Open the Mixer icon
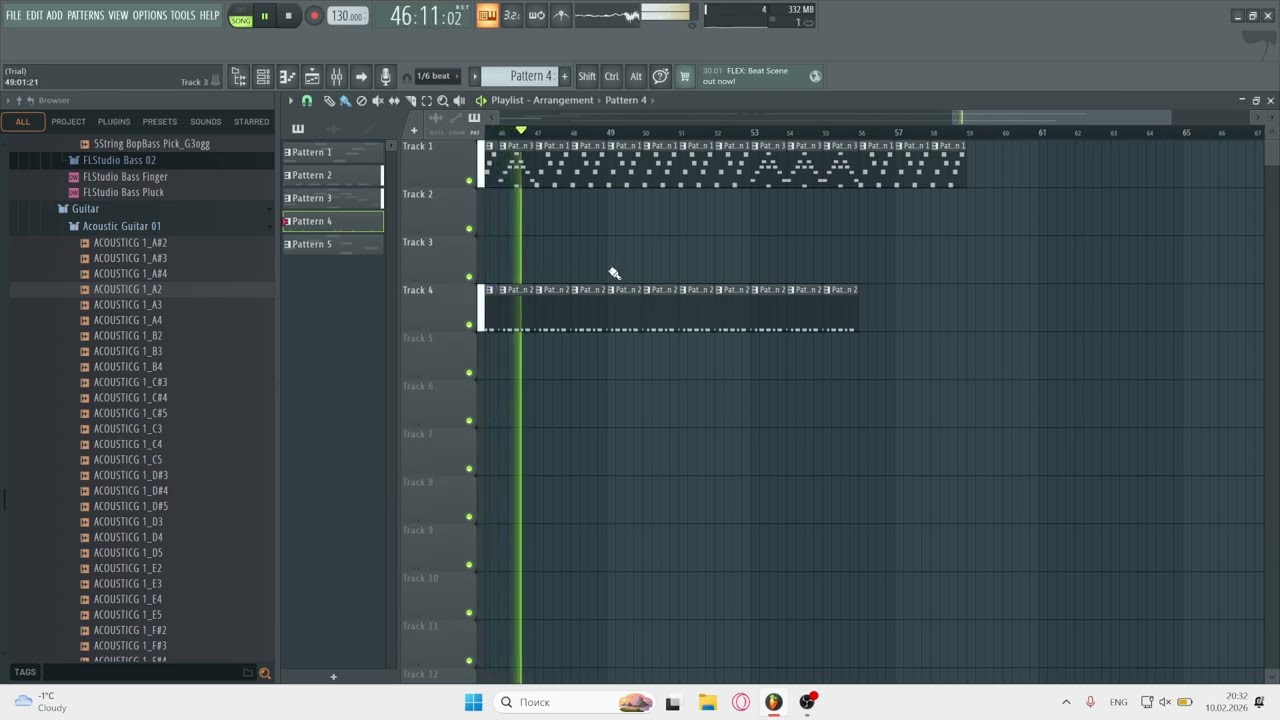The height and width of the screenshot is (720, 1280). tap(336, 77)
